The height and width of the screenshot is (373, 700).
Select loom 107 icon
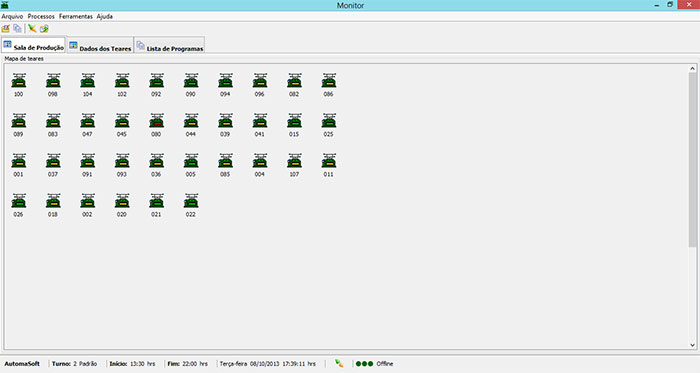click(x=294, y=161)
